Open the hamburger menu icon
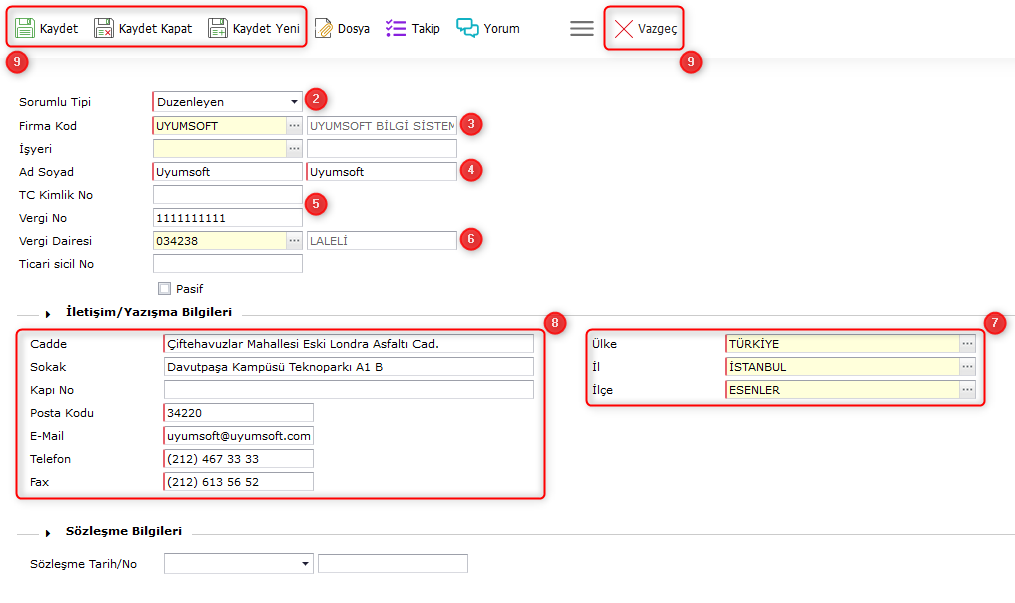 pyautogui.click(x=582, y=29)
